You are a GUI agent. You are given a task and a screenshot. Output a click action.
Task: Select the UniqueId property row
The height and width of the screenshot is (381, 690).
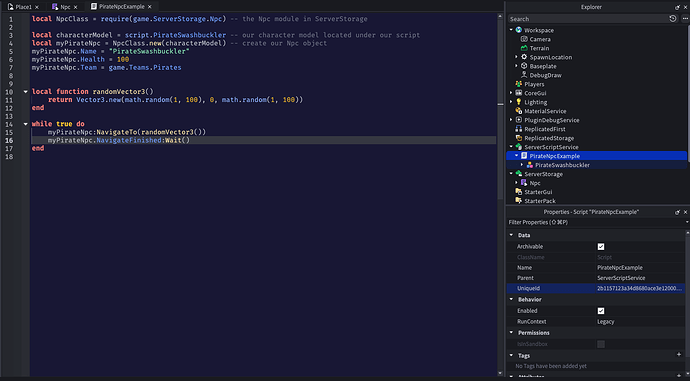pos(596,289)
